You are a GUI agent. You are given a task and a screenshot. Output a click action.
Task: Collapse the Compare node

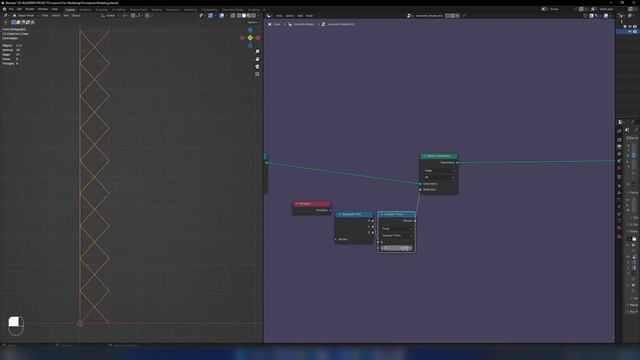click(382, 214)
